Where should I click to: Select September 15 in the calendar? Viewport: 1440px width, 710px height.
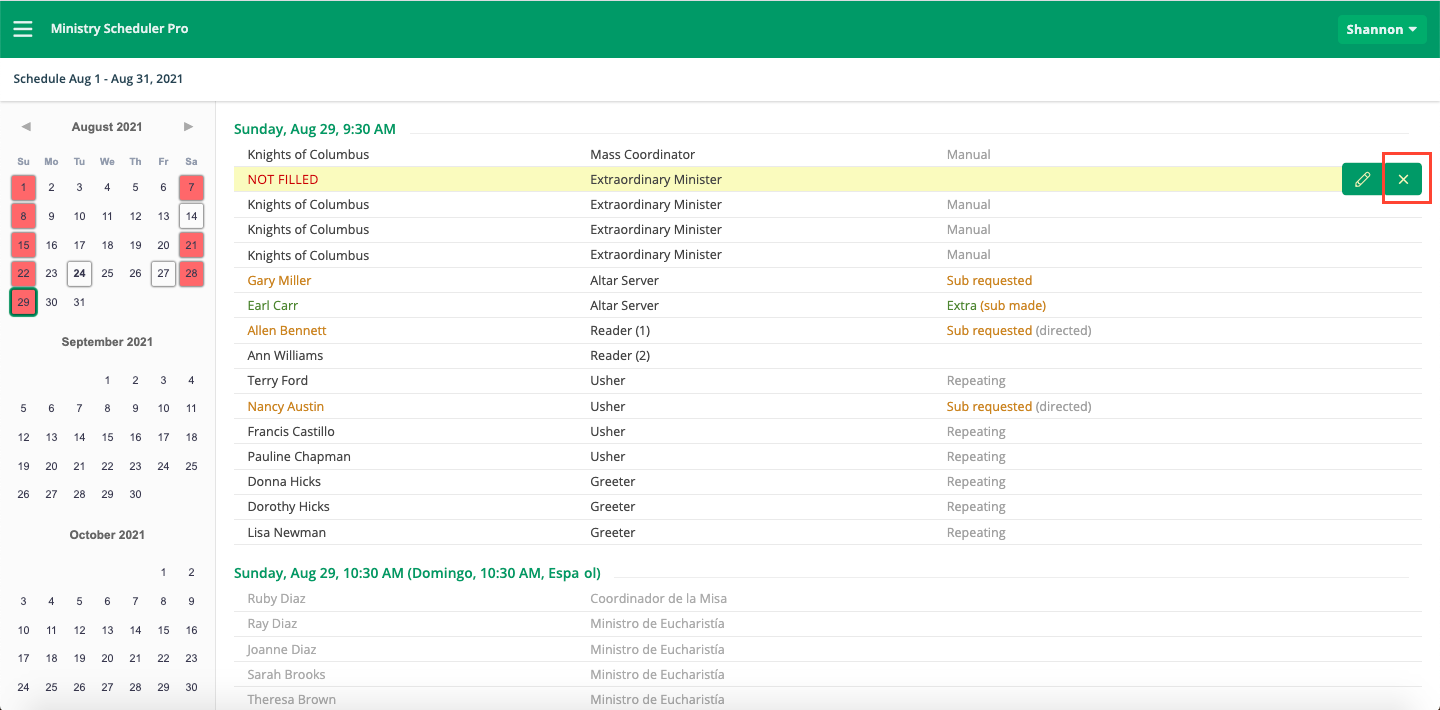coord(107,437)
